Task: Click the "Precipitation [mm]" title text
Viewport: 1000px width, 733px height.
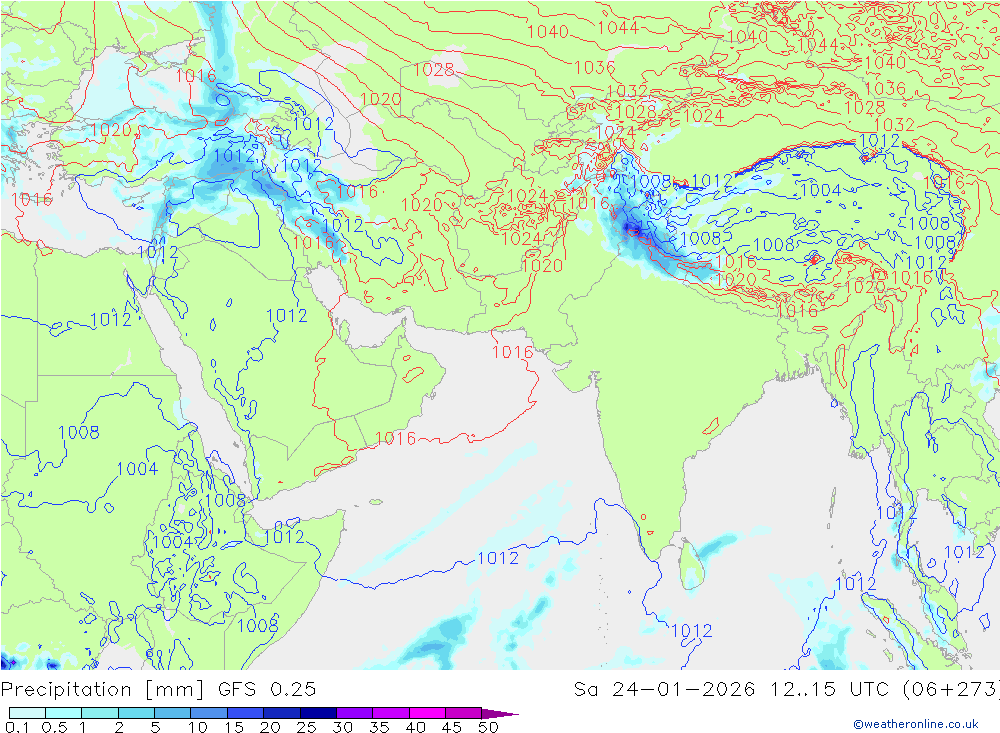Action: pyautogui.click(x=103, y=690)
